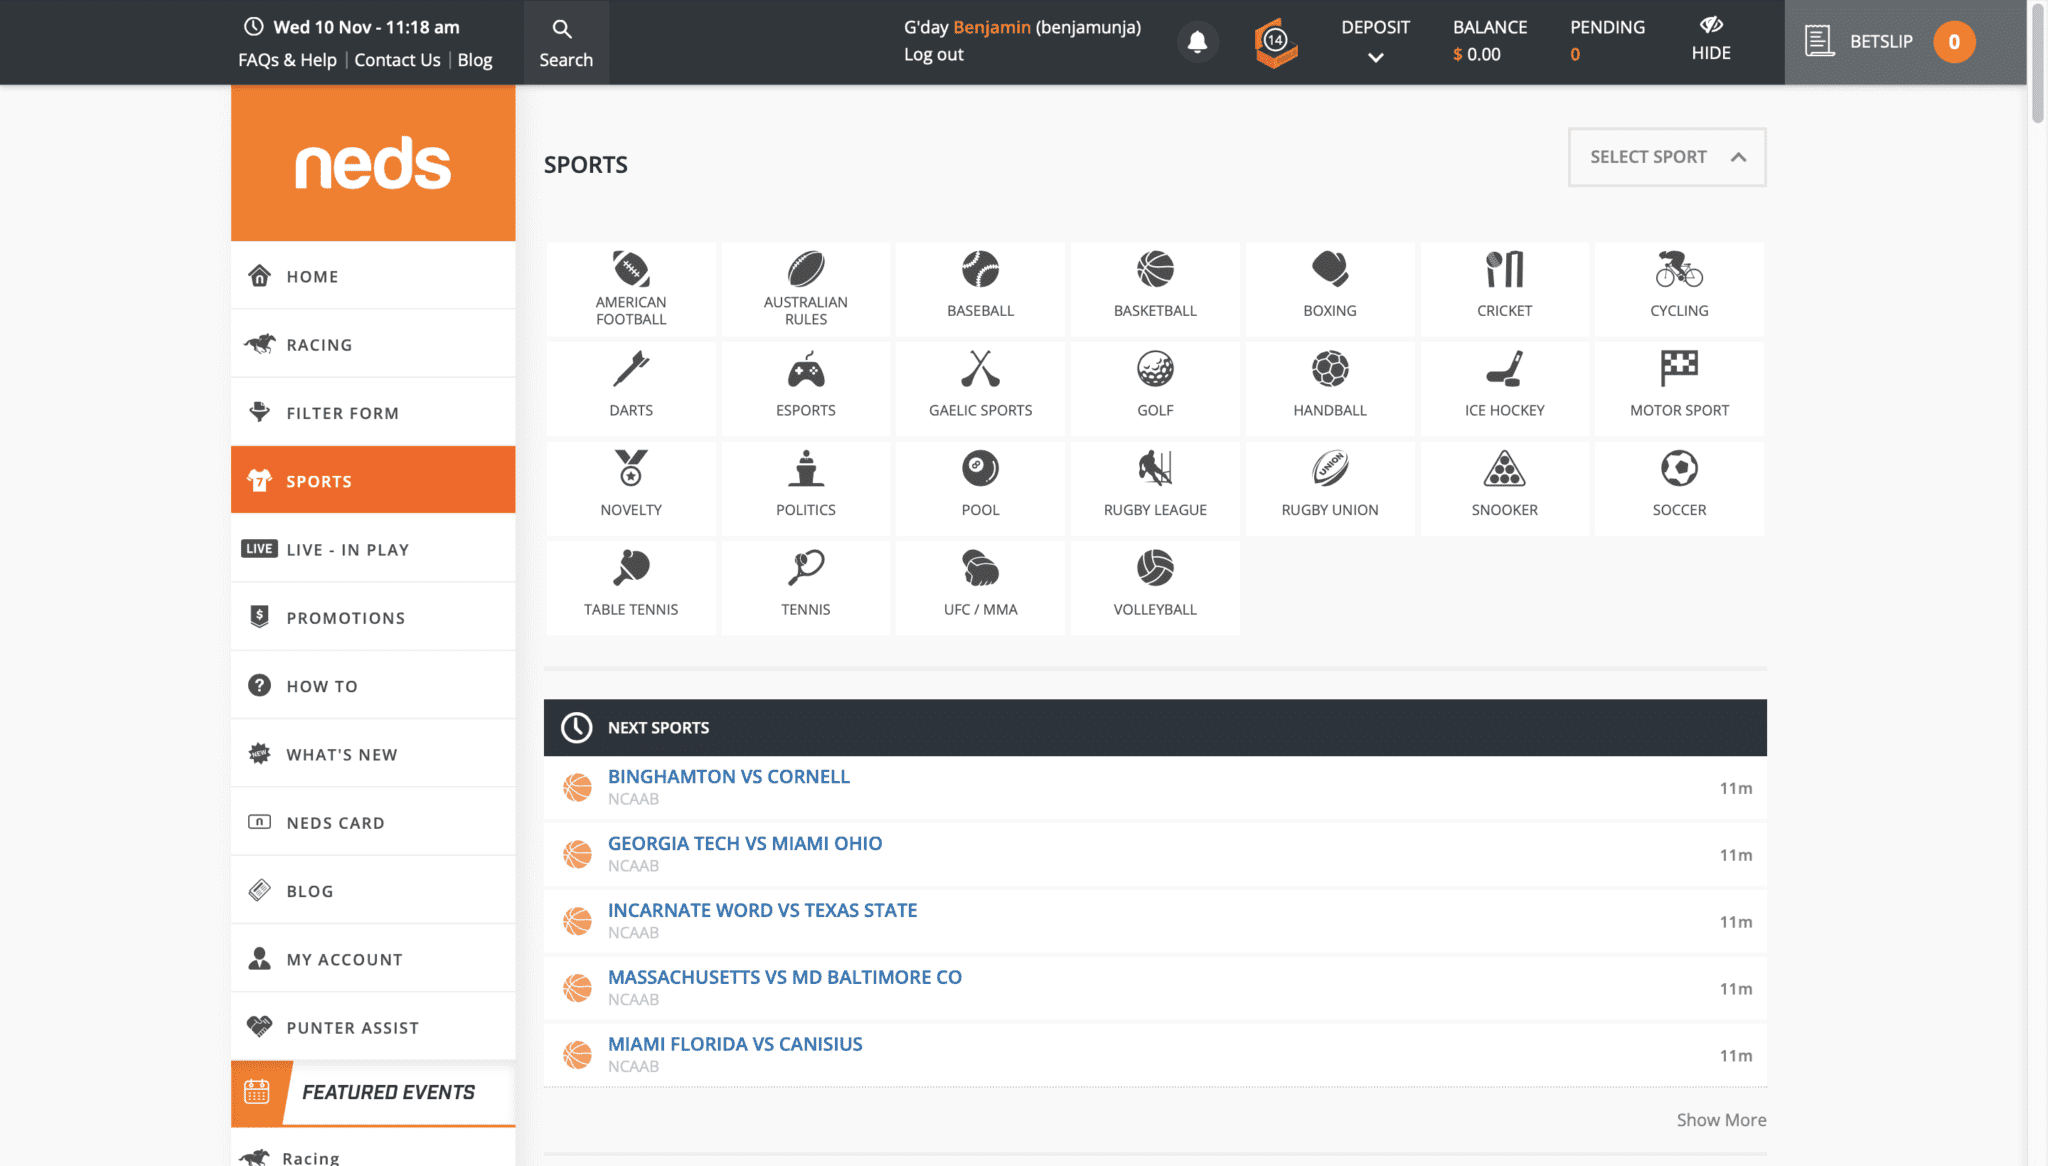Viewport: 2048px width, 1166px height.
Task: Click the Balance amount
Action: coord(1477,55)
